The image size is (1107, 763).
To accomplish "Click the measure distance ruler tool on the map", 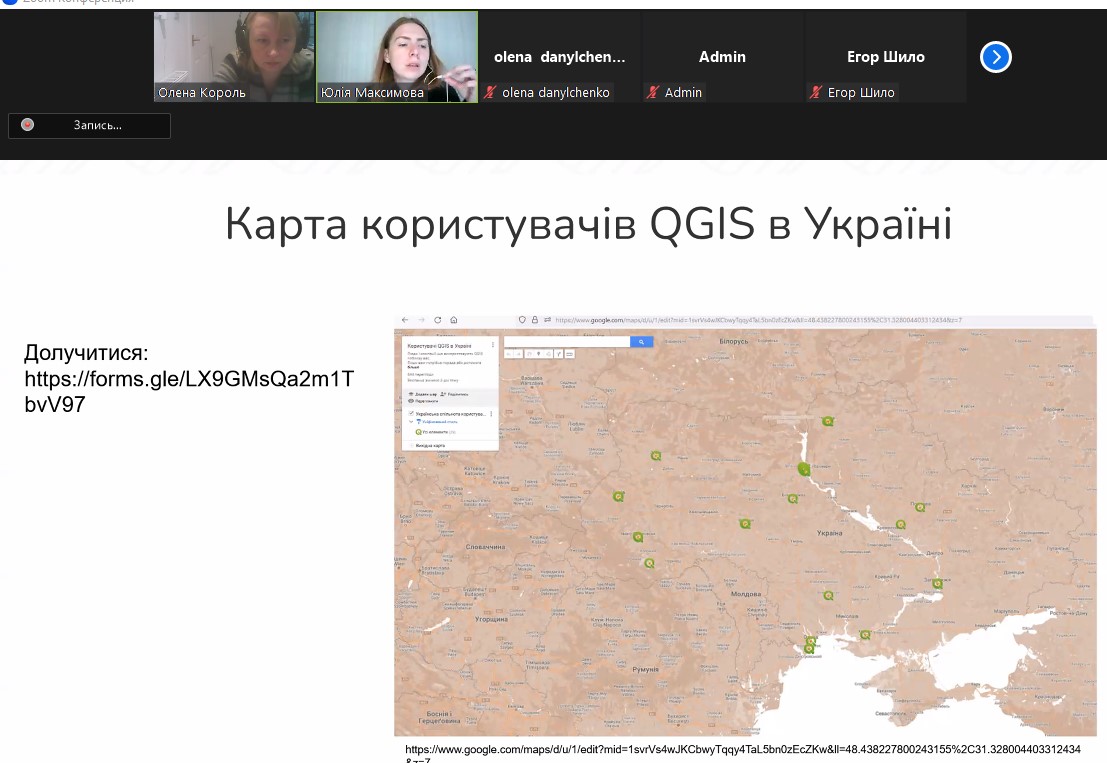I will 569,354.
